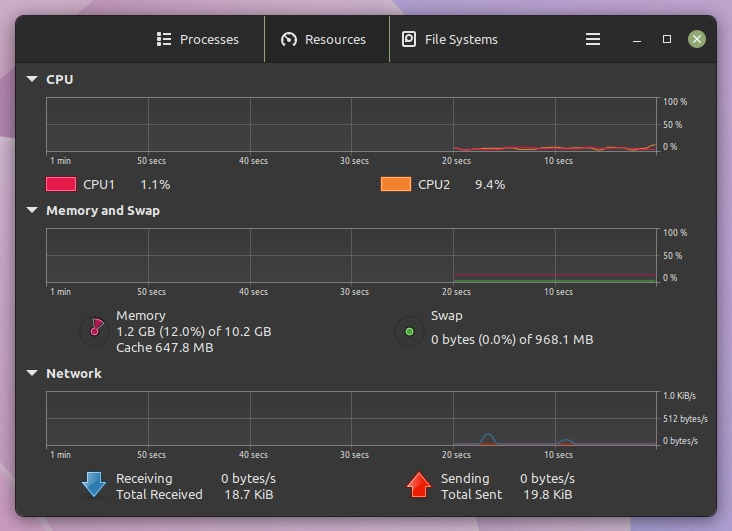Collapse the Network section
Screen dimensions: 732x531
[32, 373]
